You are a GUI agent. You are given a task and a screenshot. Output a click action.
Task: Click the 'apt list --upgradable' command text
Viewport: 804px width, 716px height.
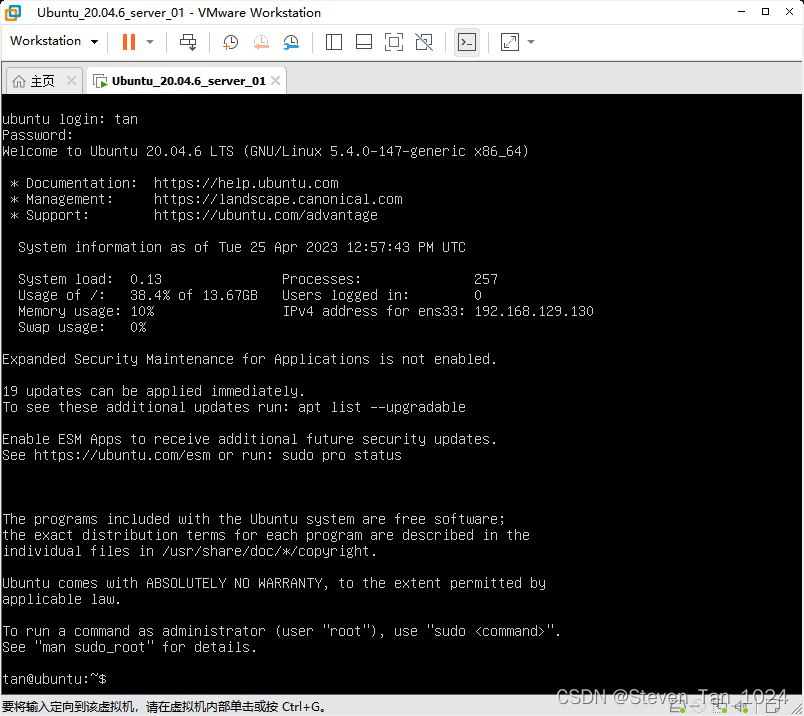[381, 407]
